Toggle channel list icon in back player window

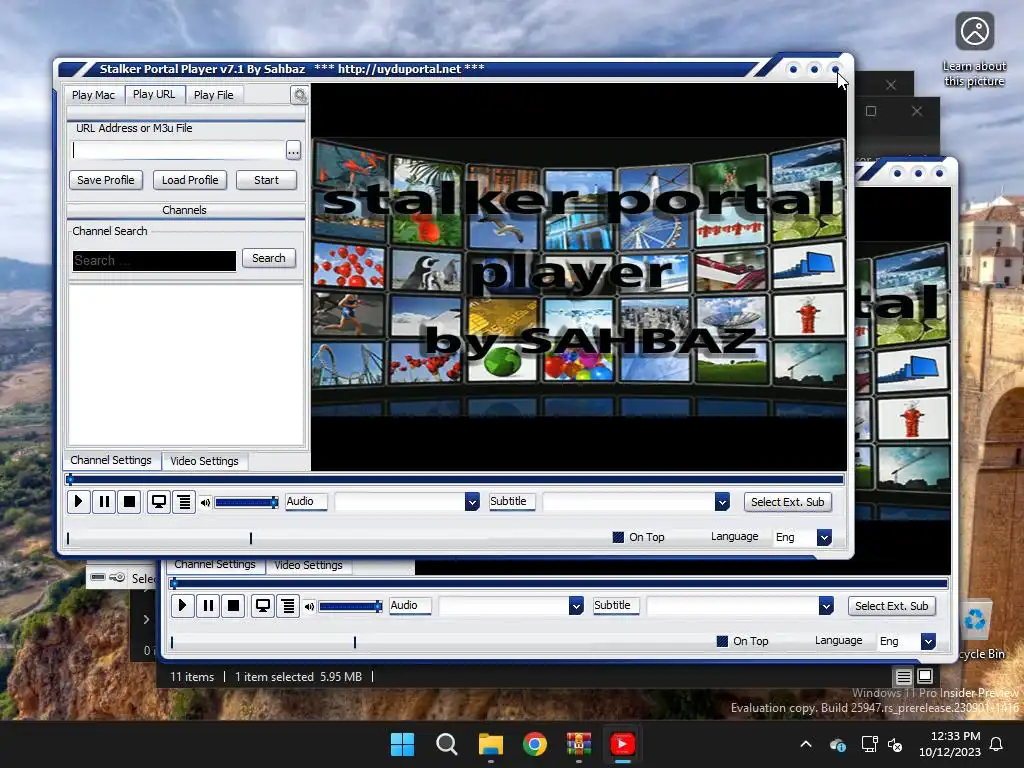pyautogui.click(x=288, y=605)
